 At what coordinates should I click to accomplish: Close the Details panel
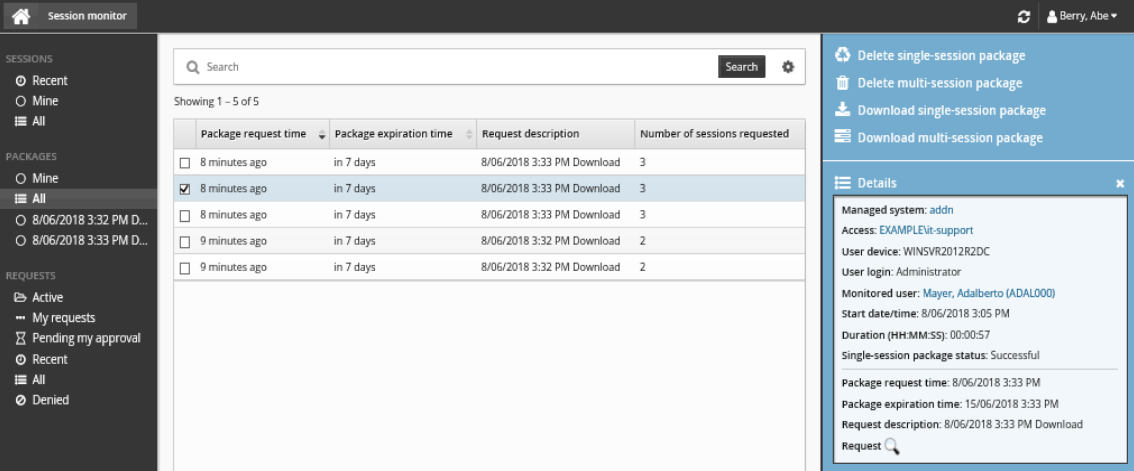(1120, 184)
